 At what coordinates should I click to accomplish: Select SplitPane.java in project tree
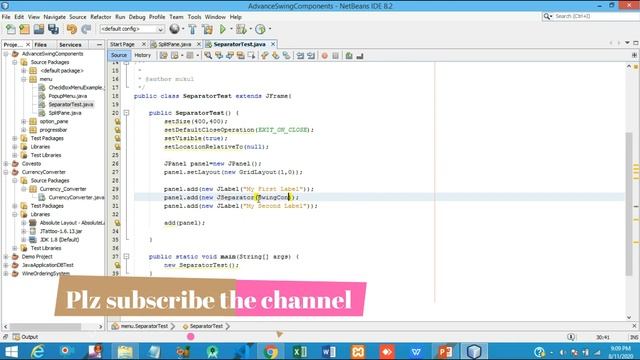(x=64, y=113)
